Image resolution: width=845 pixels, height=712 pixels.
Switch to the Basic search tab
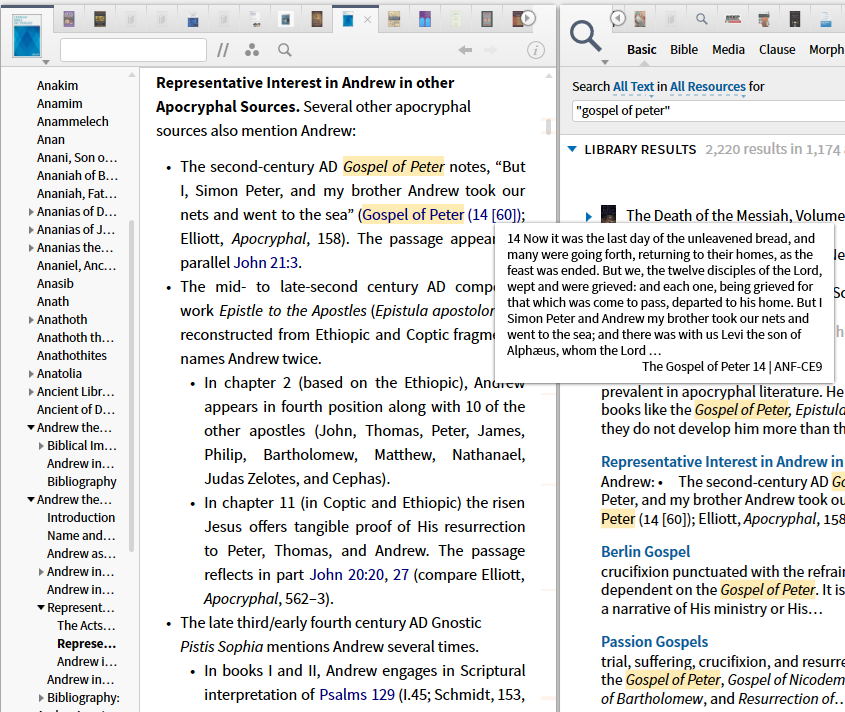pyautogui.click(x=641, y=50)
